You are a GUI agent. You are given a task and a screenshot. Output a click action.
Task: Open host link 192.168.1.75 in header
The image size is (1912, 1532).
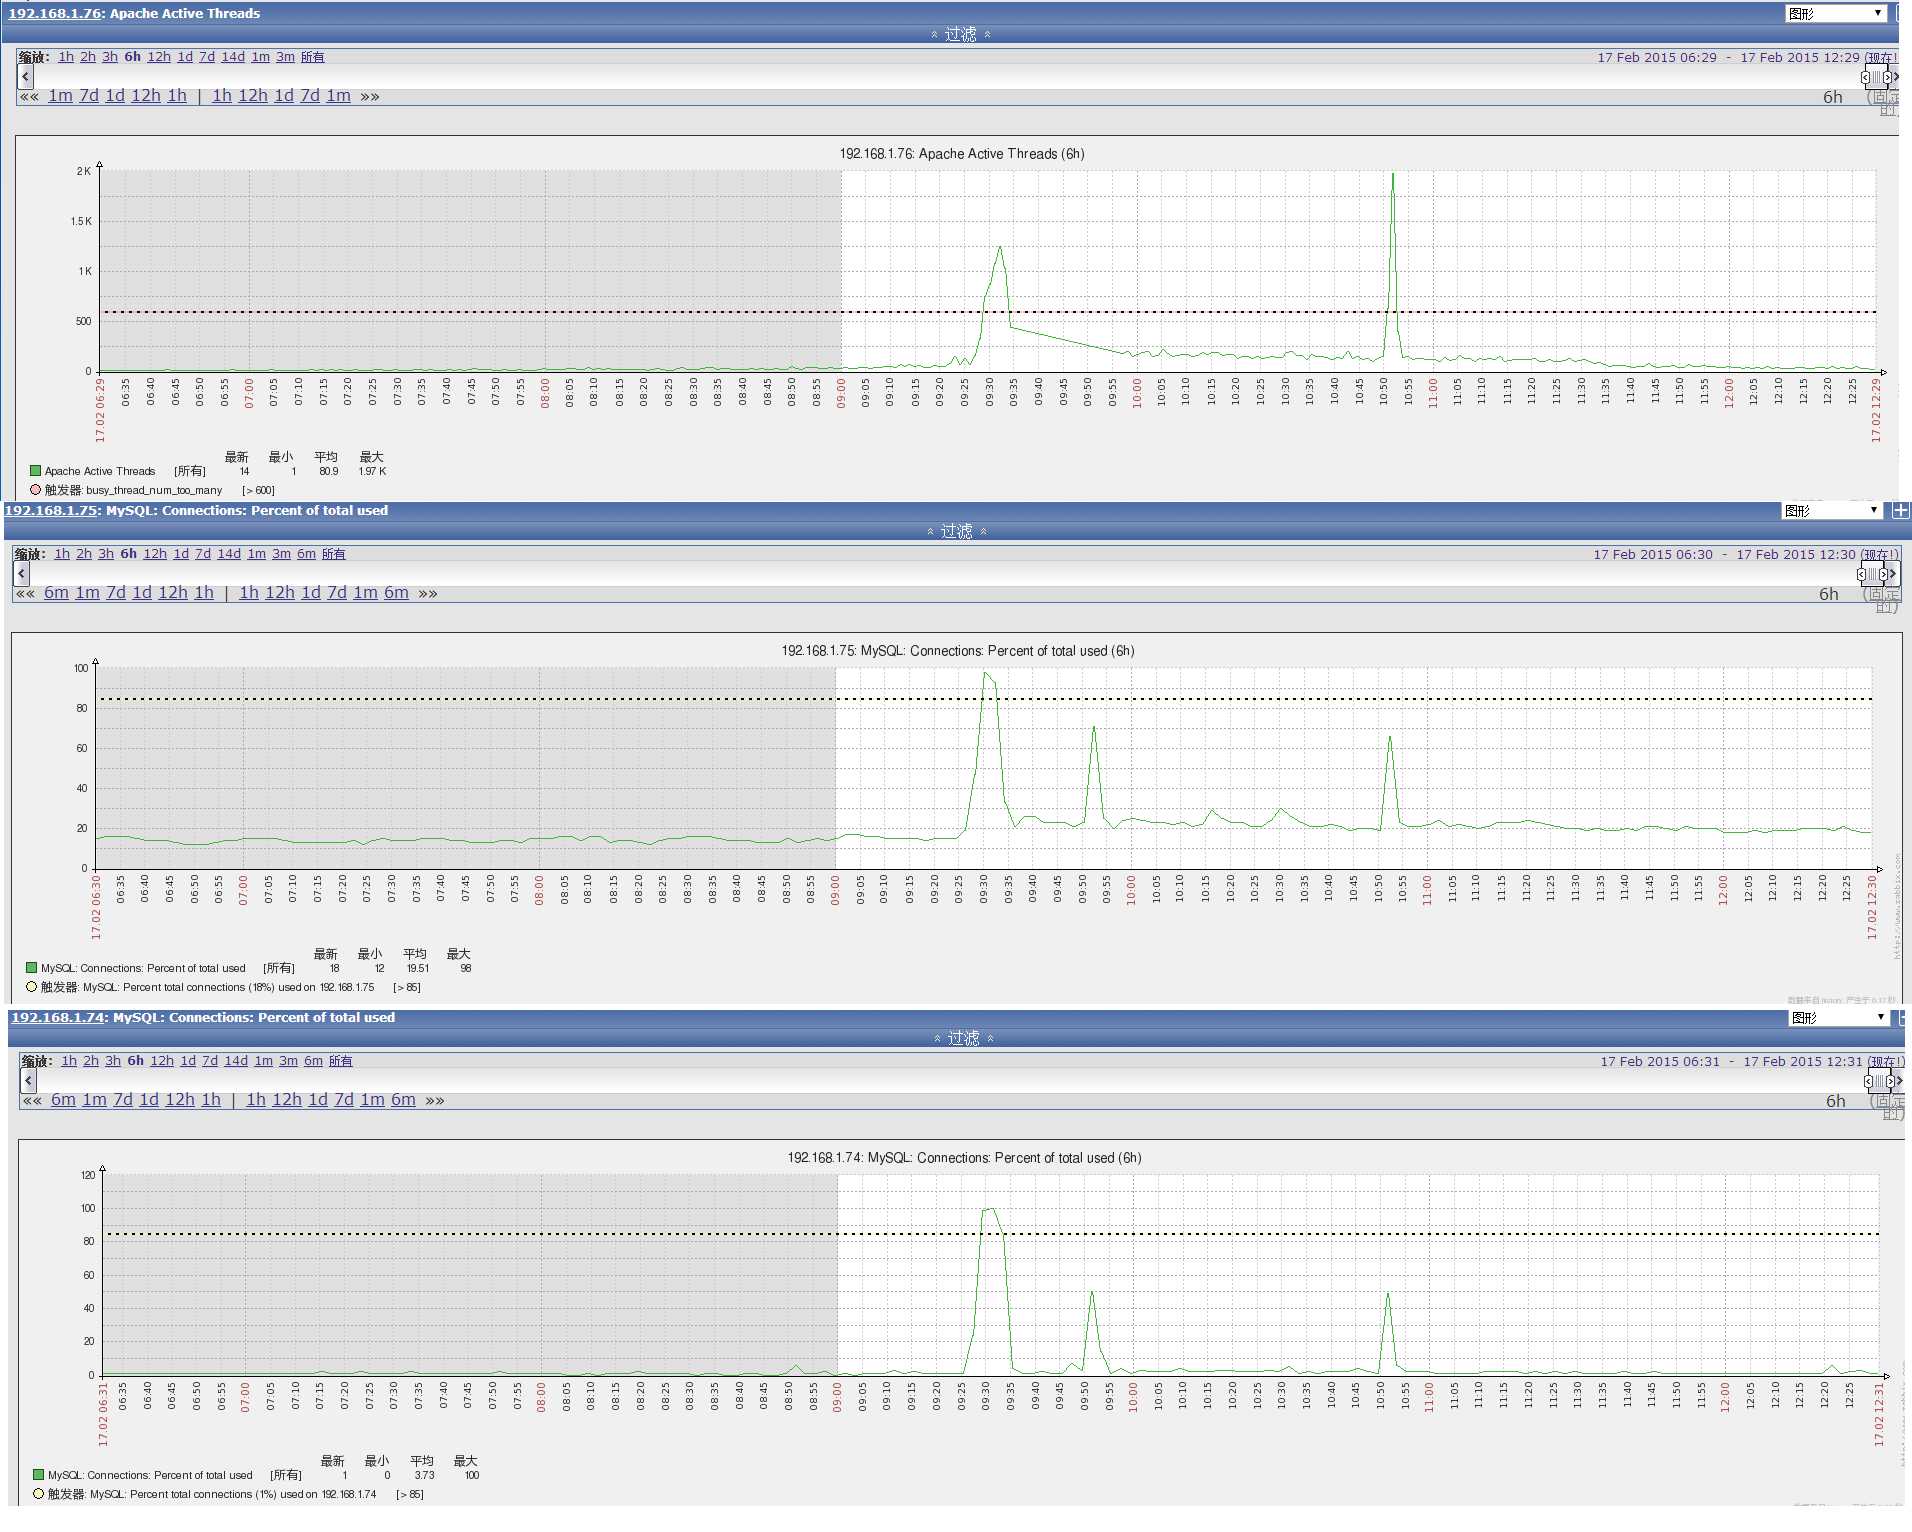(51, 510)
